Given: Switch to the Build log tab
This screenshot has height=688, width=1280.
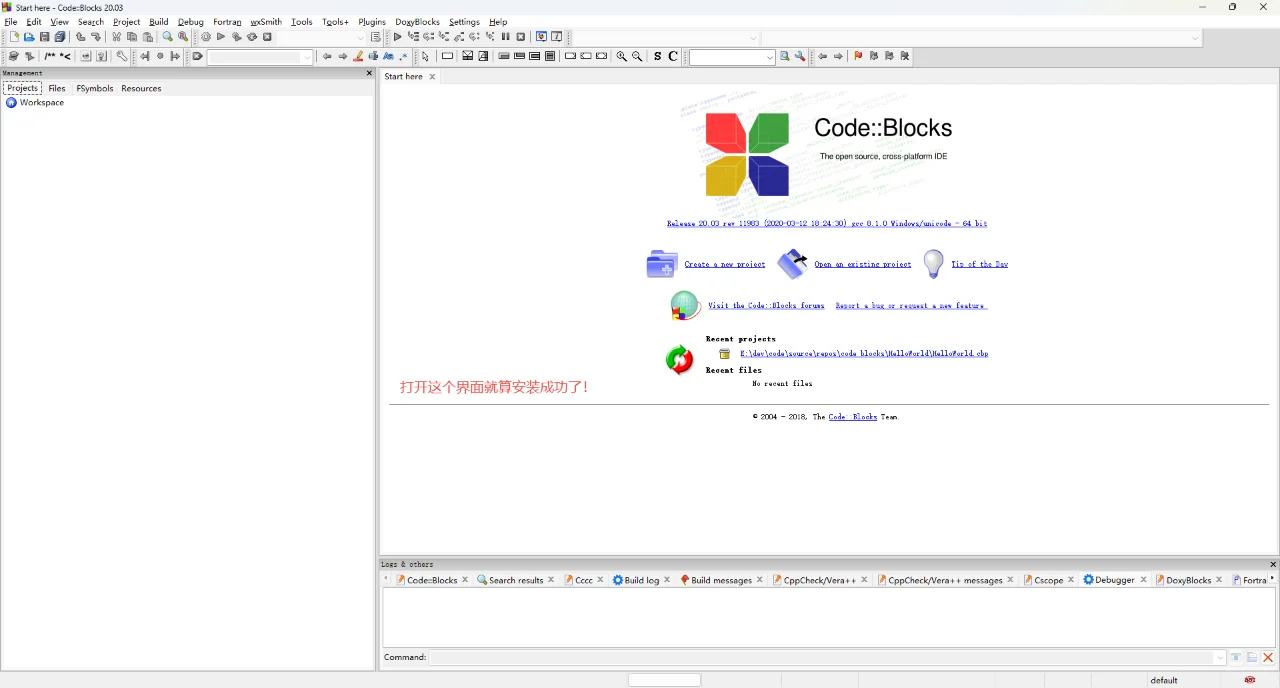Looking at the screenshot, I should click(x=640, y=580).
